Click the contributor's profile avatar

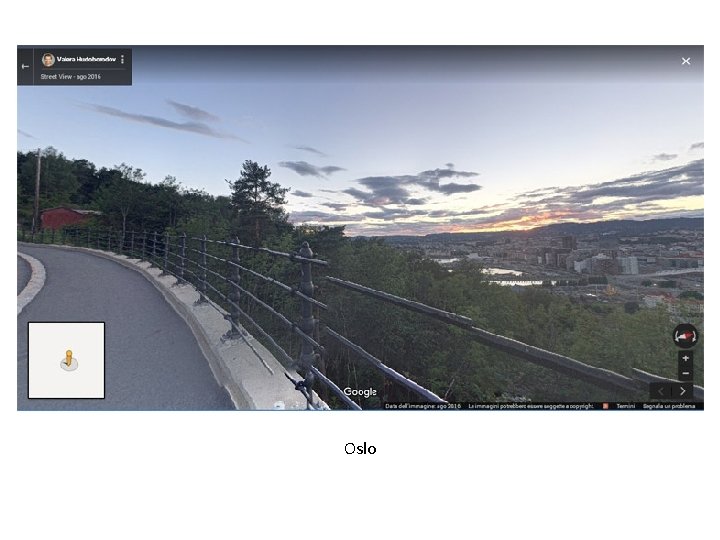[x=48, y=60]
